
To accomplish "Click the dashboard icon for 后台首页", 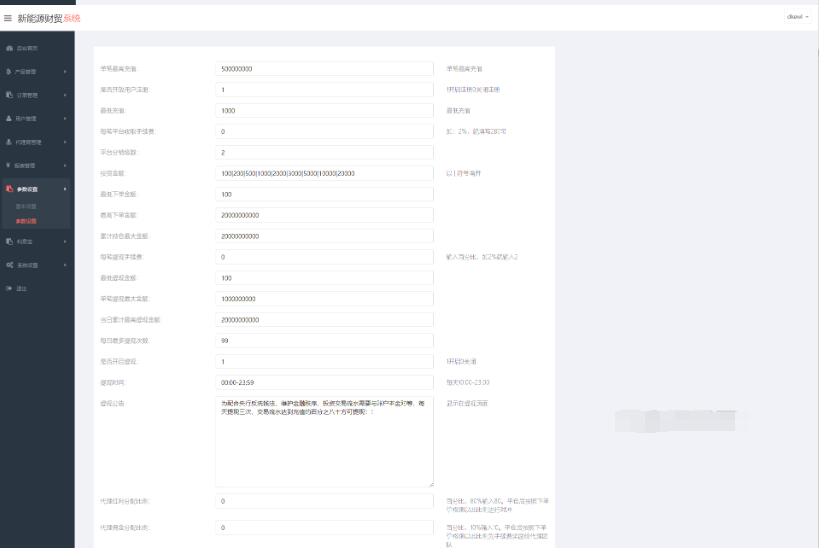I will tap(9, 48).
